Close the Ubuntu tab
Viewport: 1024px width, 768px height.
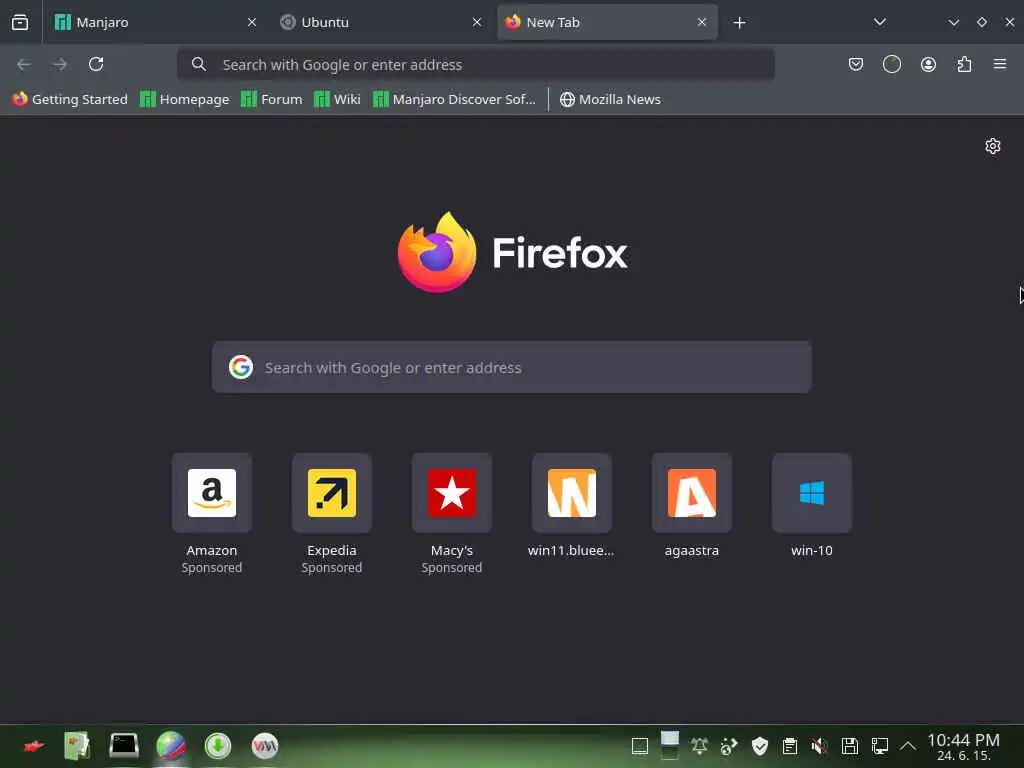[477, 22]
